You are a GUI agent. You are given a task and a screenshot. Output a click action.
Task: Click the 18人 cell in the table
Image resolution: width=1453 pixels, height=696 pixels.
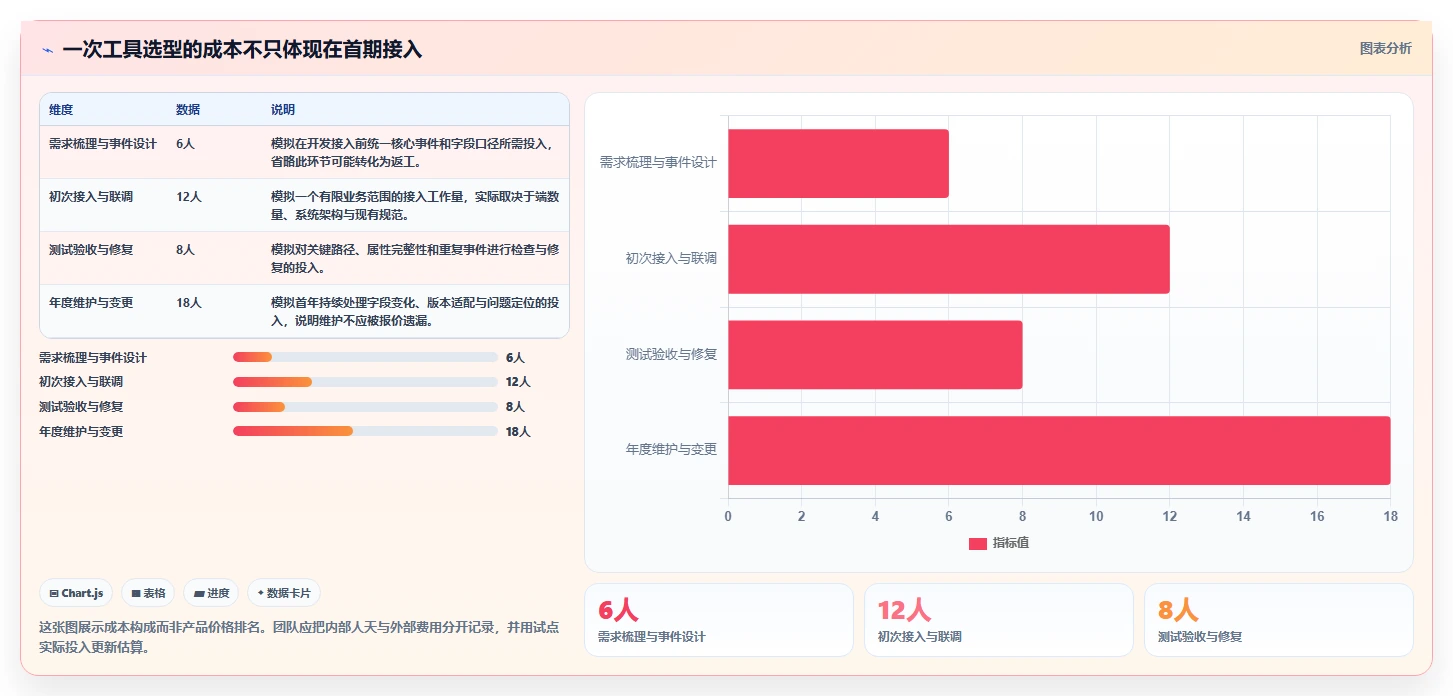click(x=189, y=303)
